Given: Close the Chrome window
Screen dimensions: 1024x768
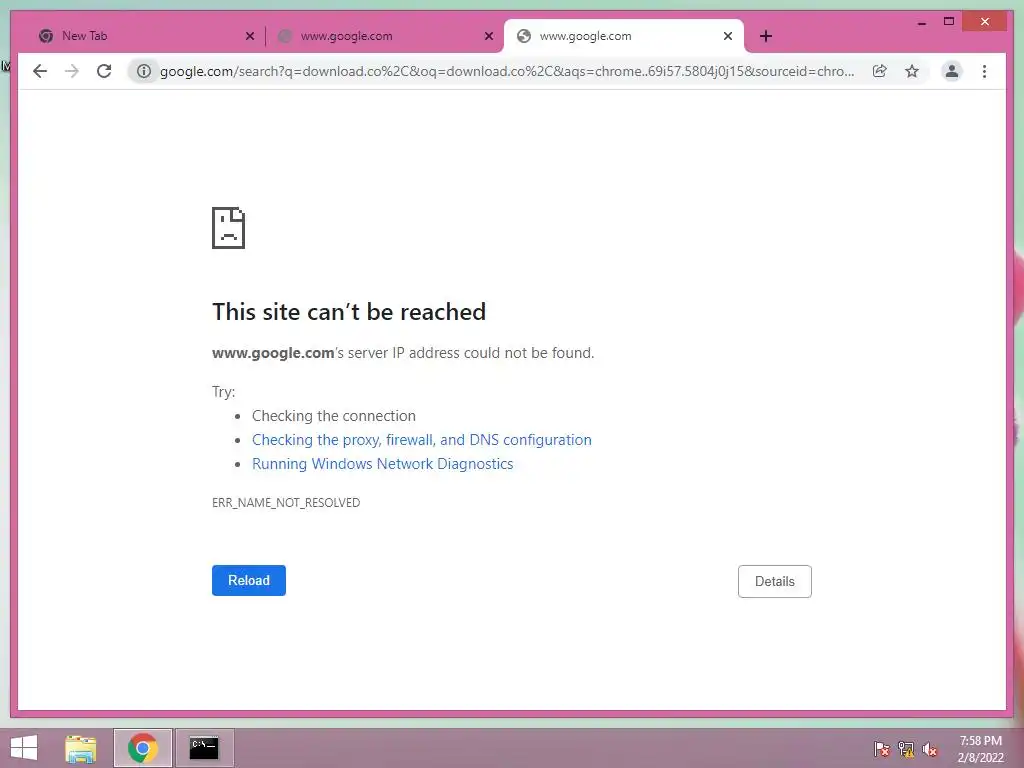Looking at the screenshot, I should click(985, 22).
